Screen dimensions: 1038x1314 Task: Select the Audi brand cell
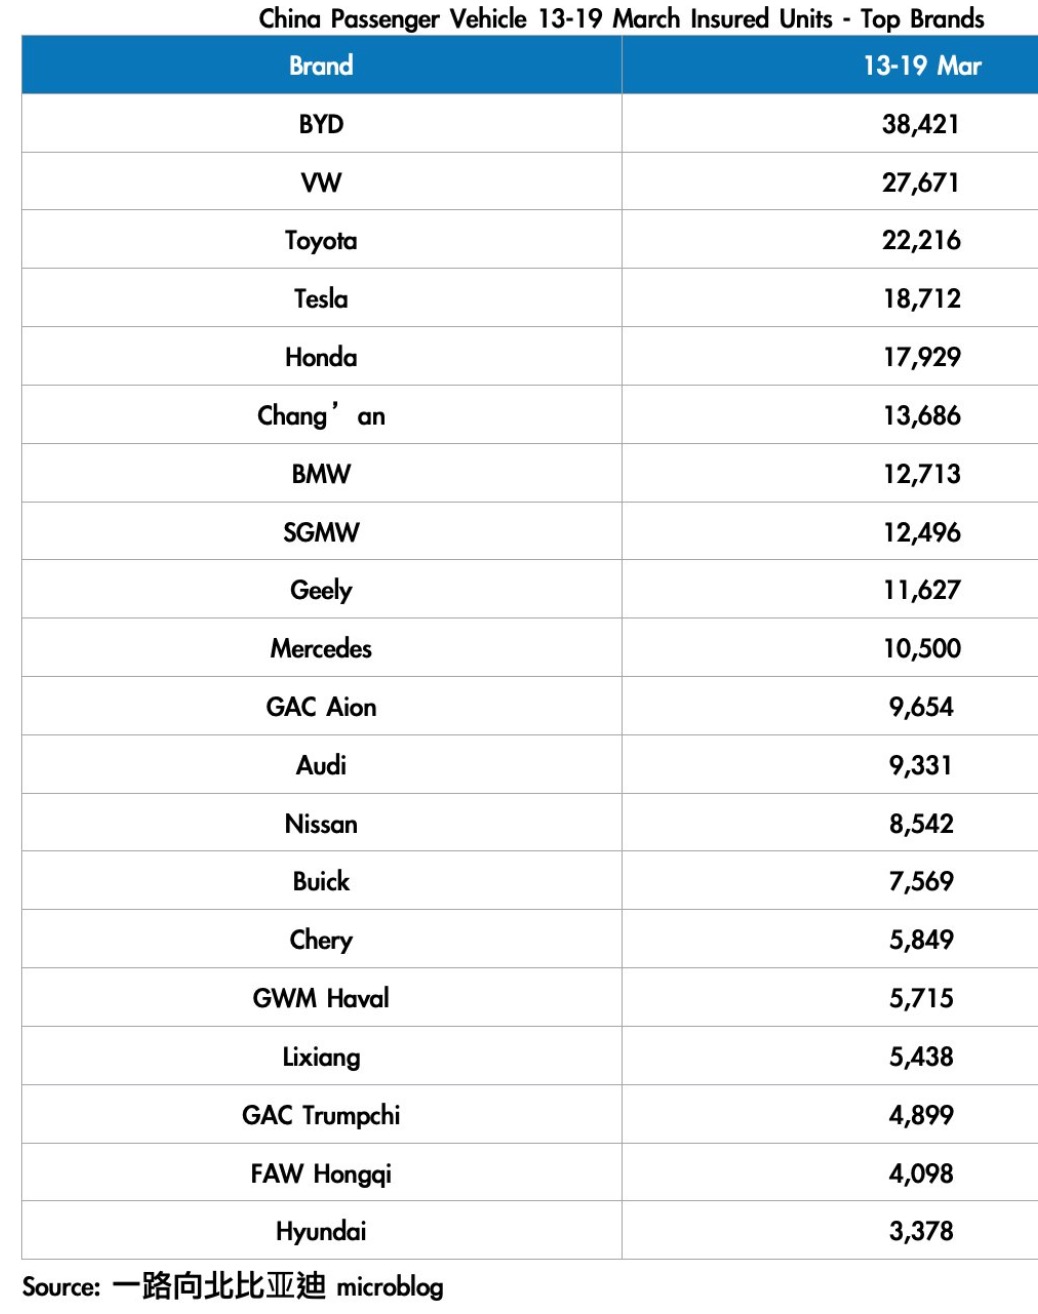pos(321,765)
